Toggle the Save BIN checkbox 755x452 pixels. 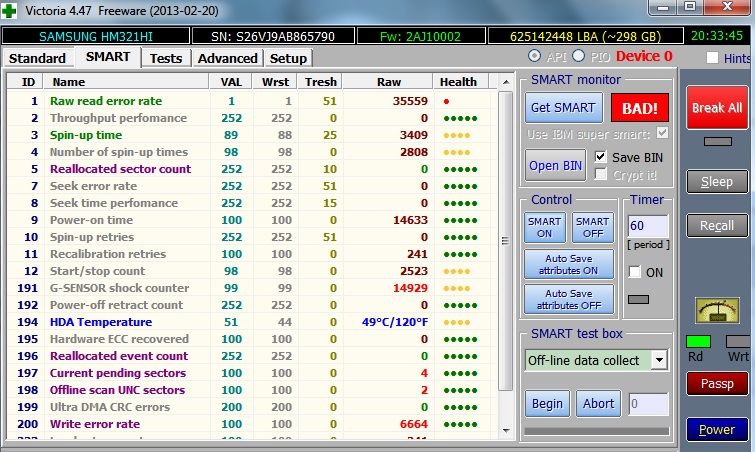tap(600, 157)
